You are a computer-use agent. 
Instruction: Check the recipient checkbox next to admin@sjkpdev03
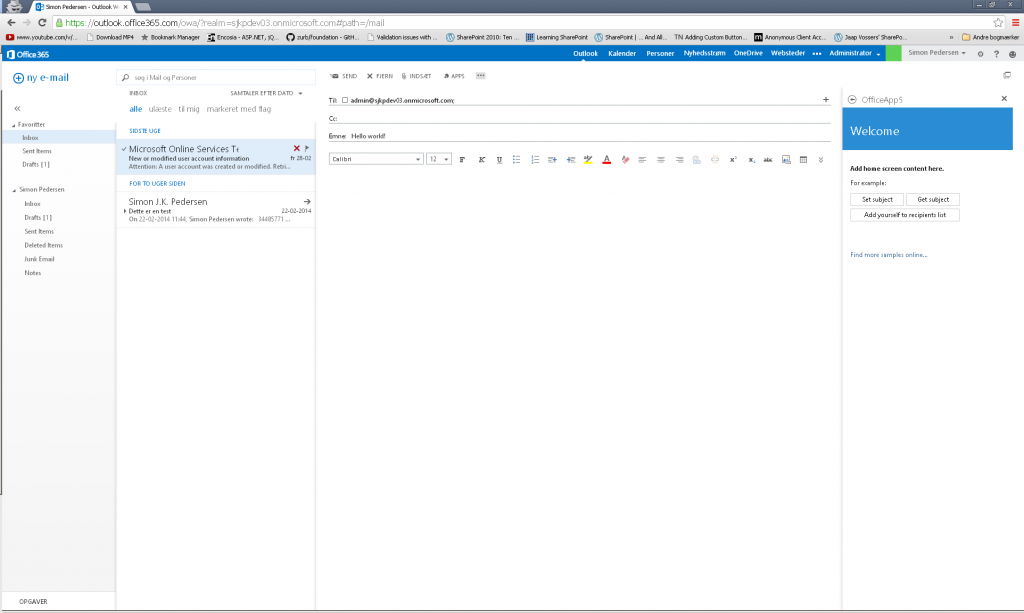(347, 99)
